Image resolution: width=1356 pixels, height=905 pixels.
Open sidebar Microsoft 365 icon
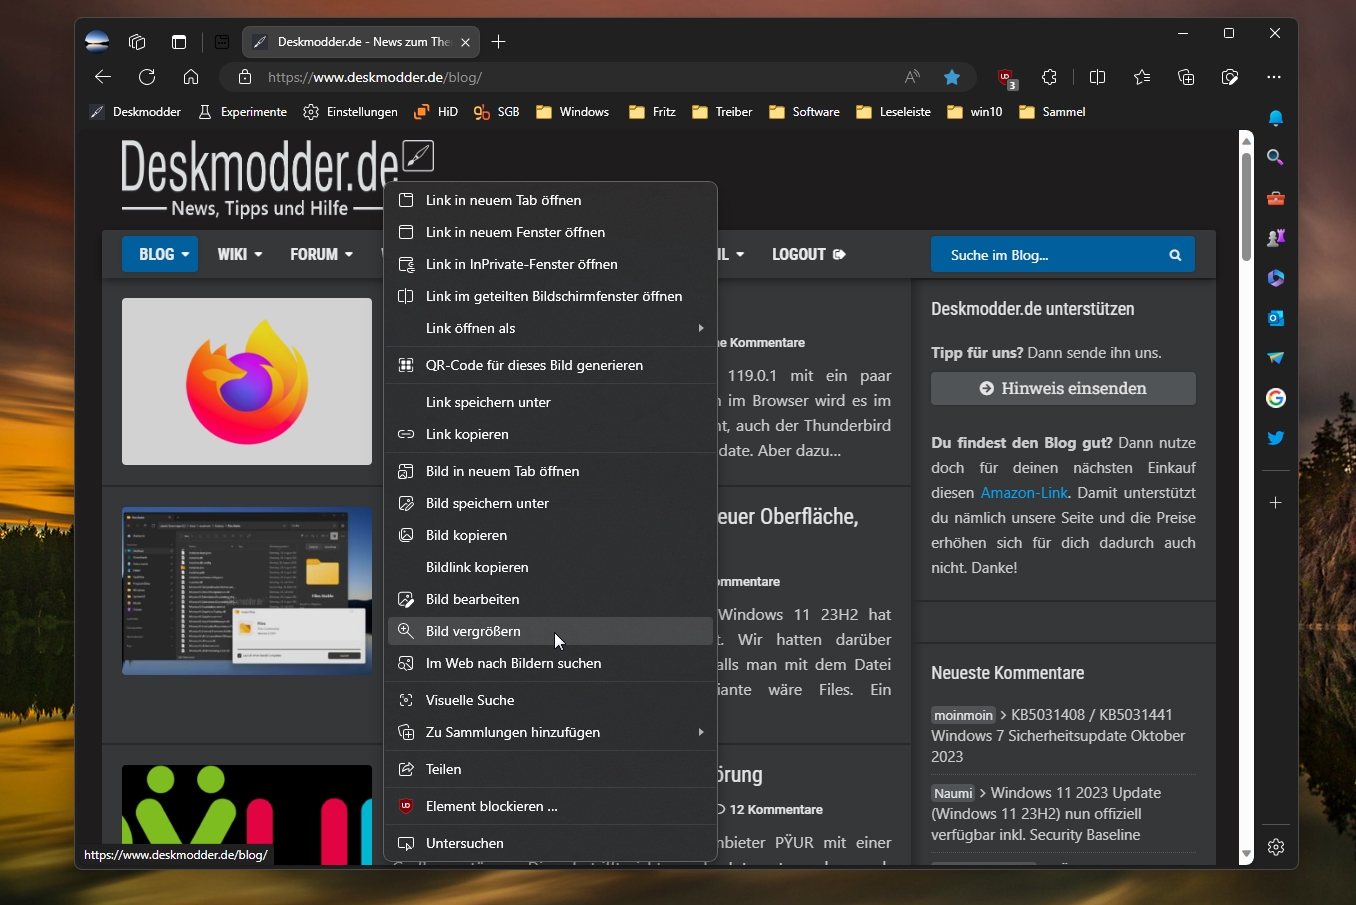[1276, 278]
